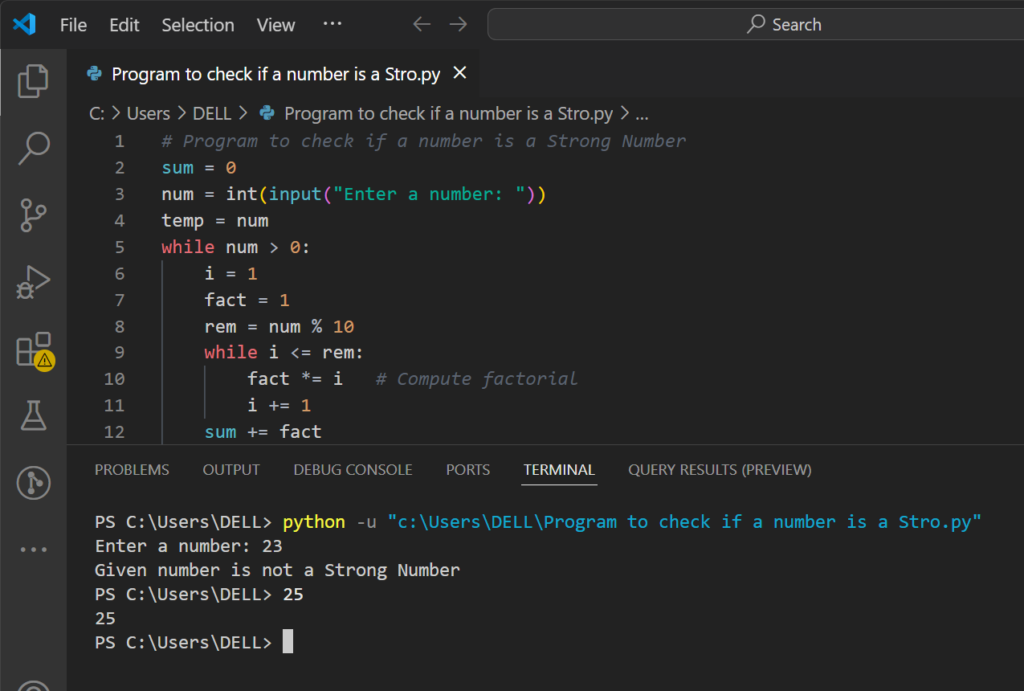
Task: Click 'while i <= rem:' line
Action: pos(283,353)
